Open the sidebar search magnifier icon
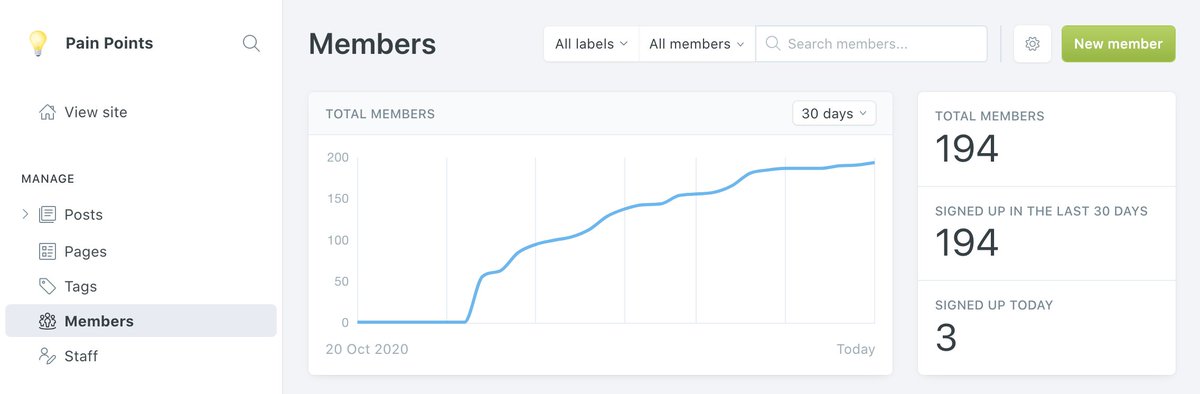1200x394 pixels. [252, 43]
